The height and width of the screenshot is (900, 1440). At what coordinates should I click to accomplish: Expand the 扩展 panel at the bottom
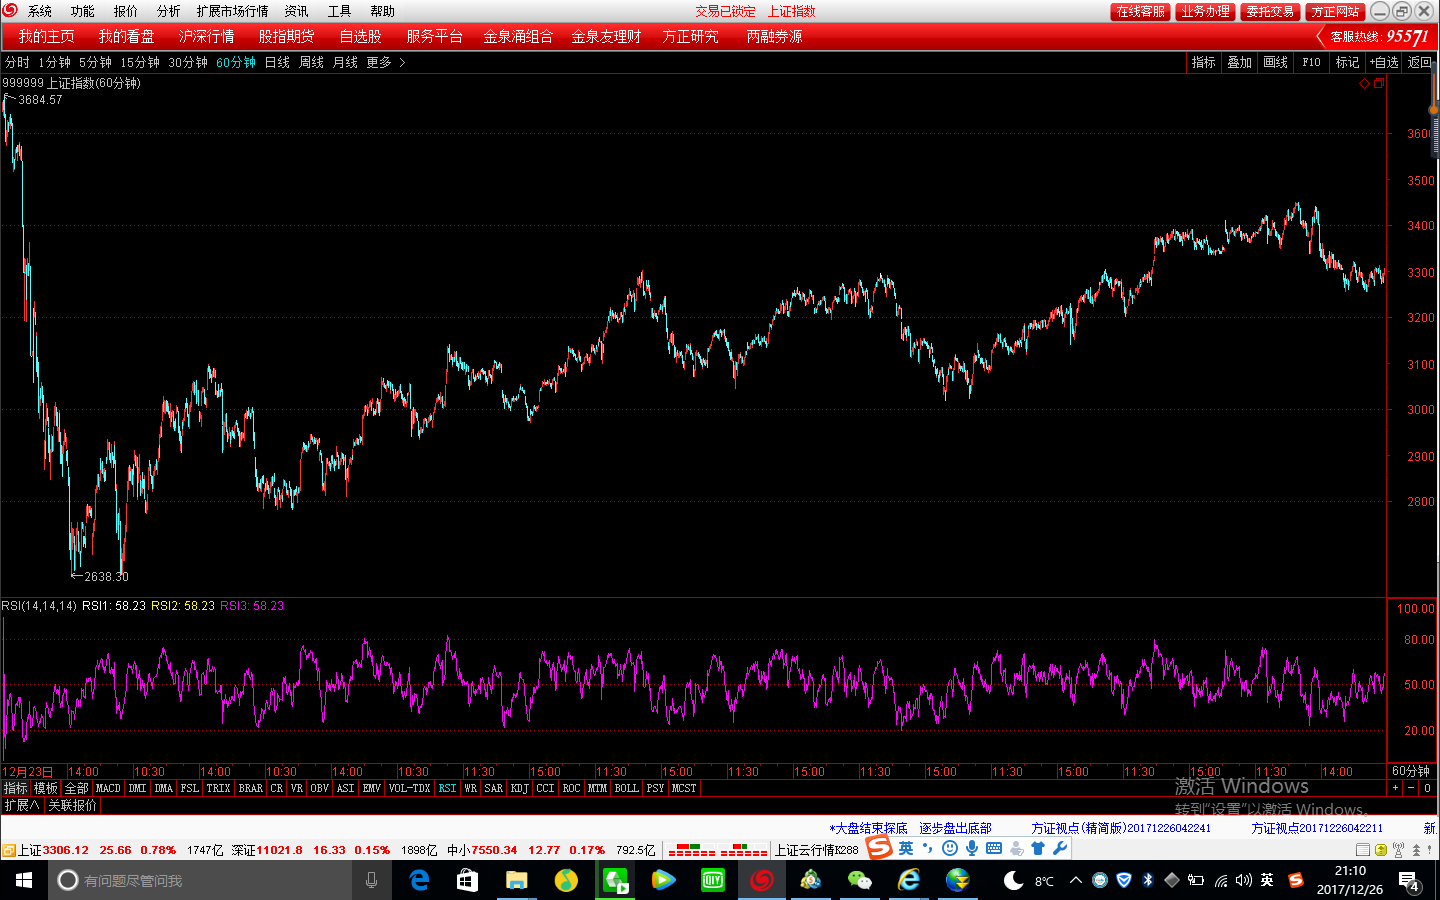pyautogui.click(x=21, y=805)
